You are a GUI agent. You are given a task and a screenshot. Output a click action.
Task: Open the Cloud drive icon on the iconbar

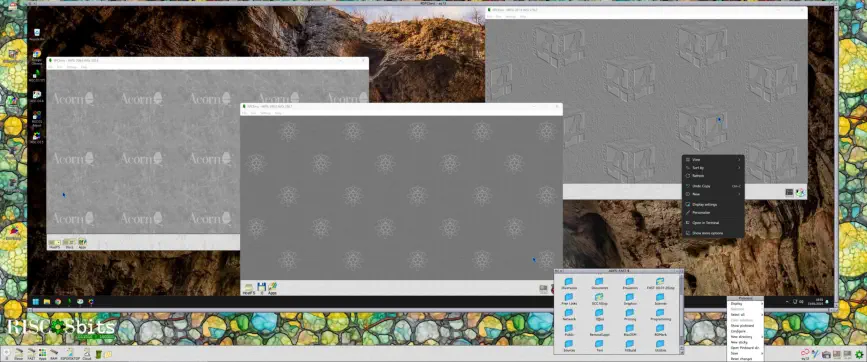click(87, 354)
